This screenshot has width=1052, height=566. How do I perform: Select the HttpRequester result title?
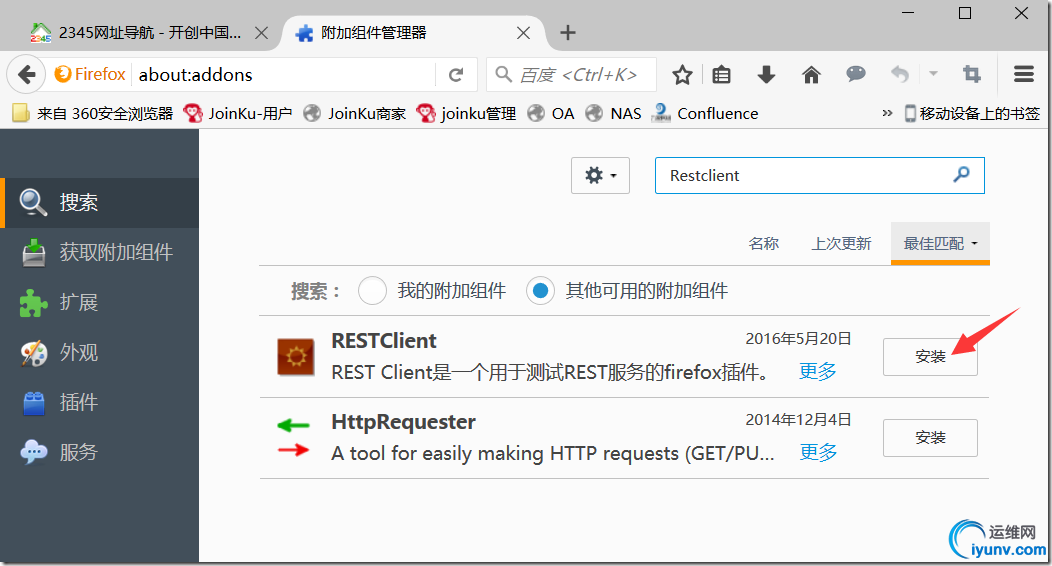click(x=403, y=422)
